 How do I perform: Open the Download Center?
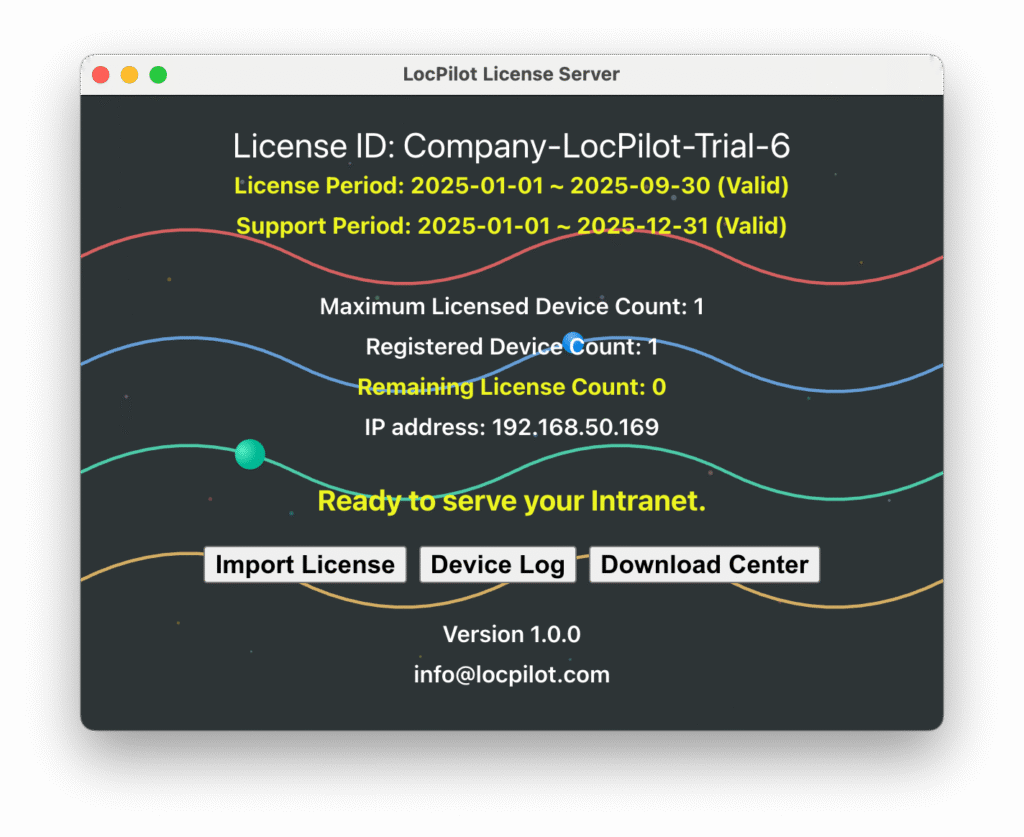(x=704, y=565)
